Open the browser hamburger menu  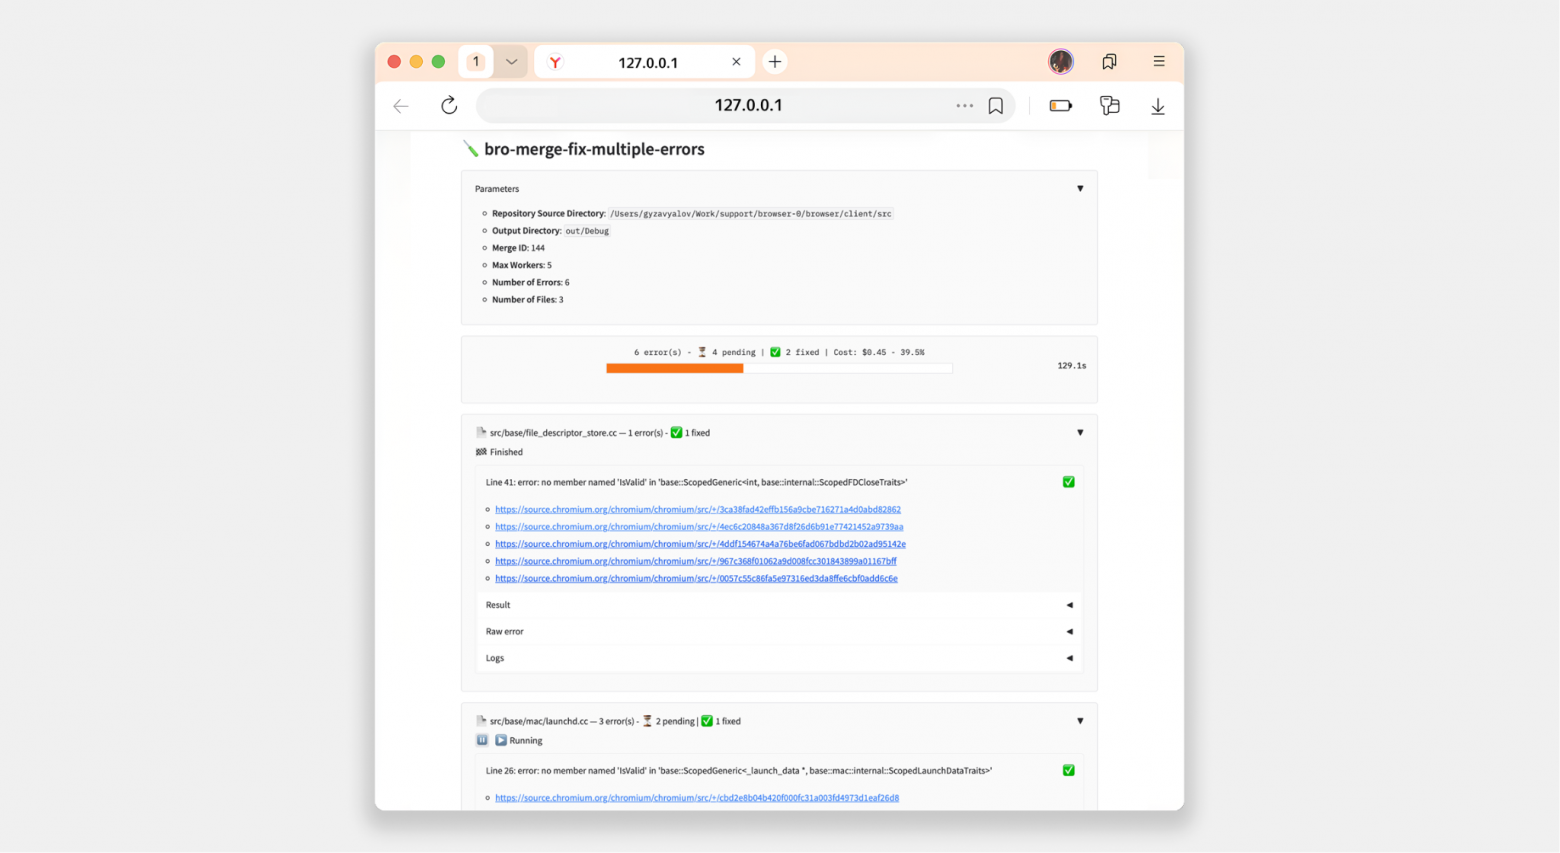[1159, 61]
